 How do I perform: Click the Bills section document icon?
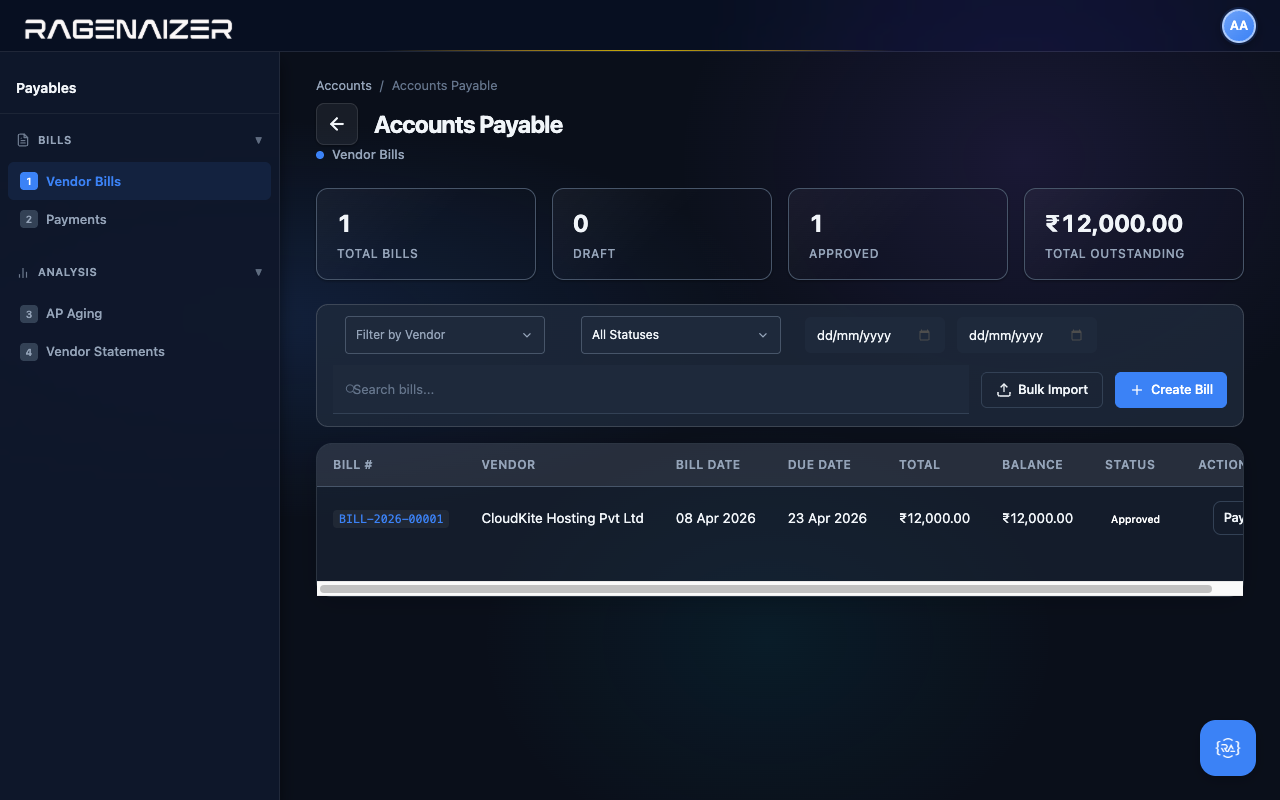[23, 140]
